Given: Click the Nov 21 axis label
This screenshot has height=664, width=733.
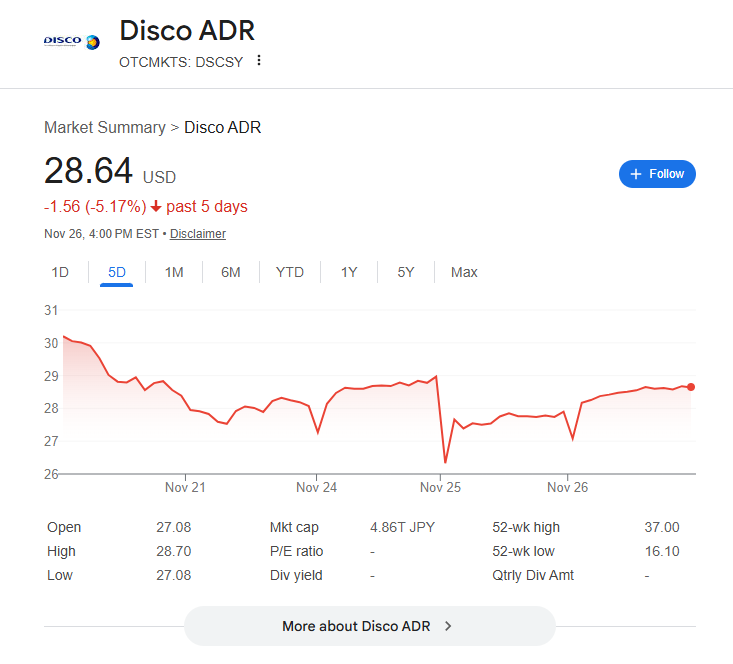Looking at the screenshot, I should click(x=185, y=487).
